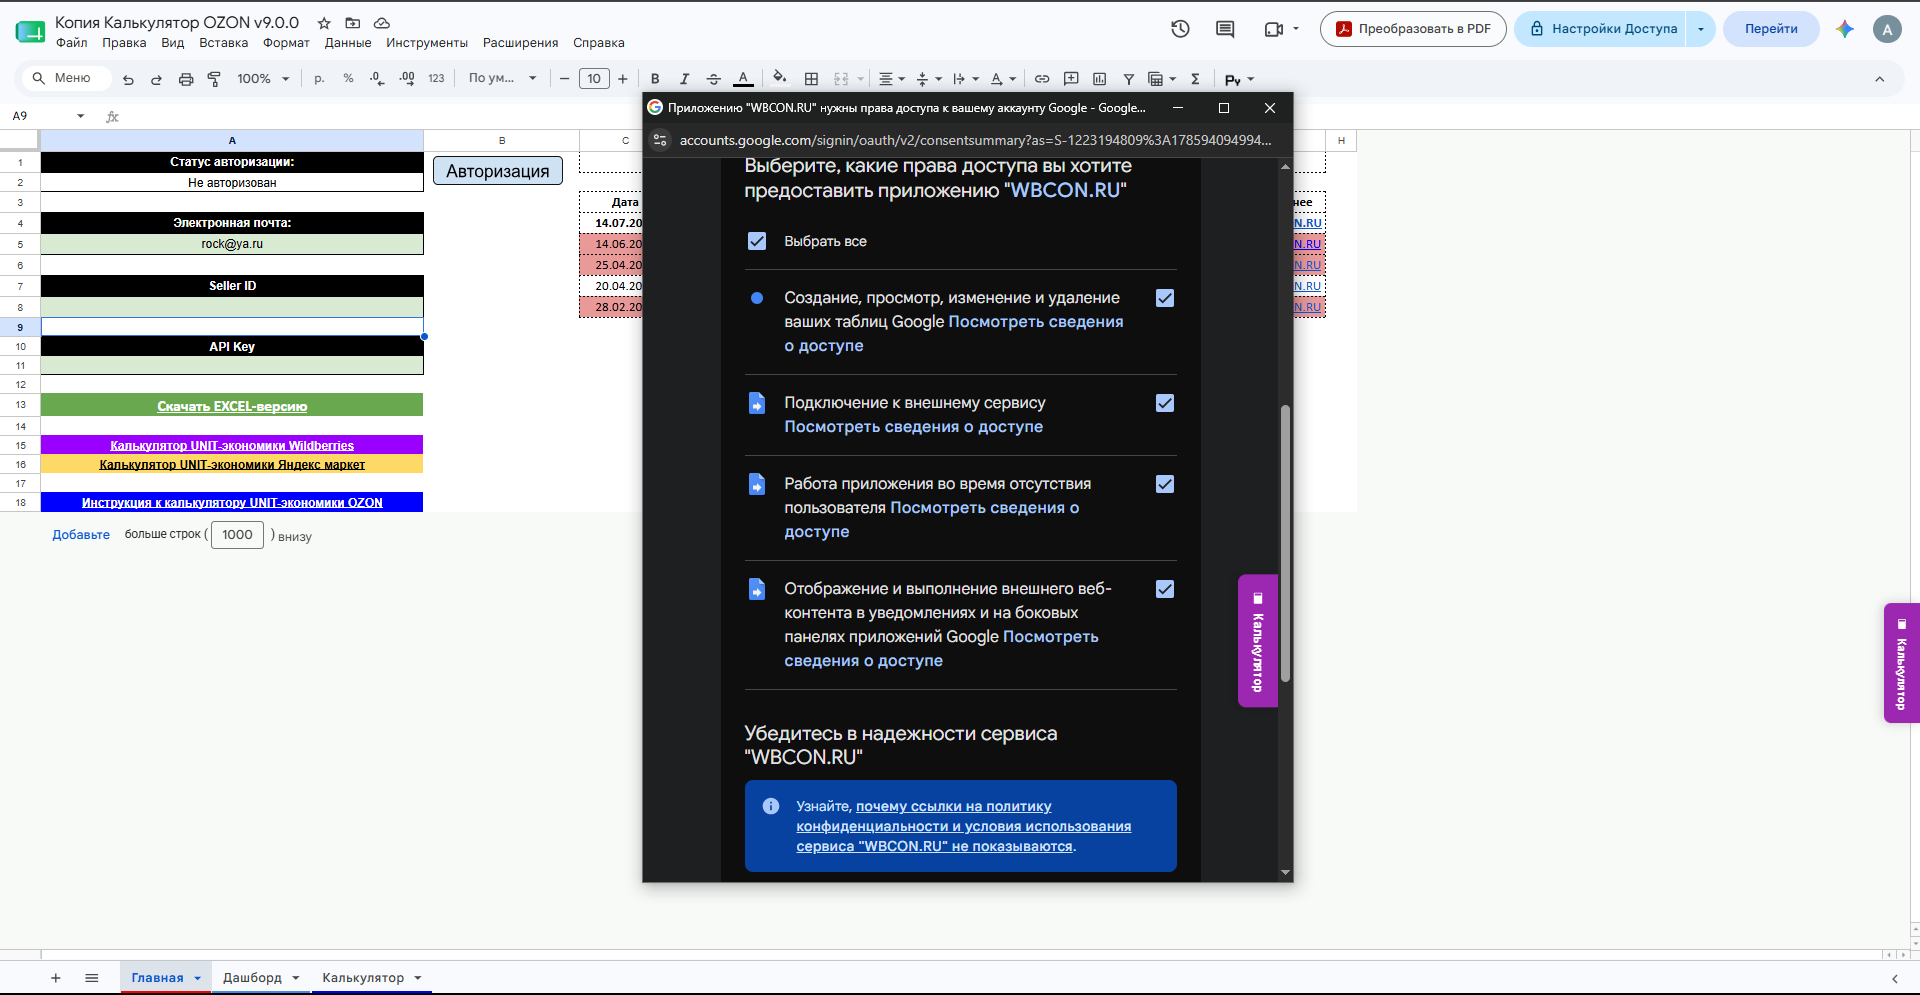Star the document

[324, 23]
